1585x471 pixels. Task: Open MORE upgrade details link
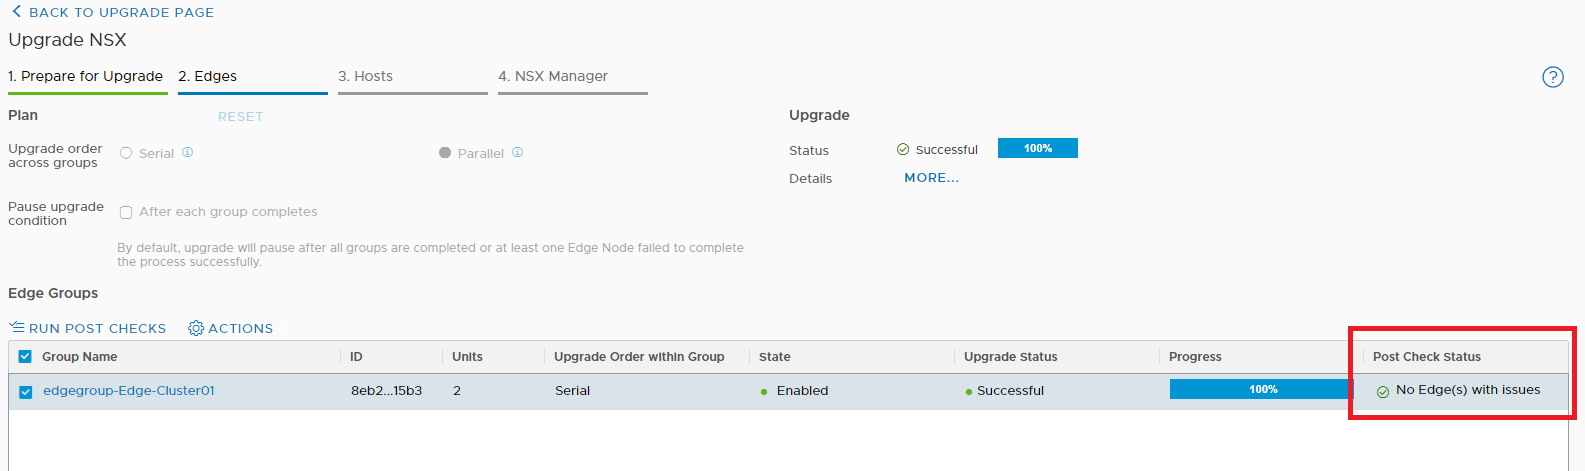point(931,177)
